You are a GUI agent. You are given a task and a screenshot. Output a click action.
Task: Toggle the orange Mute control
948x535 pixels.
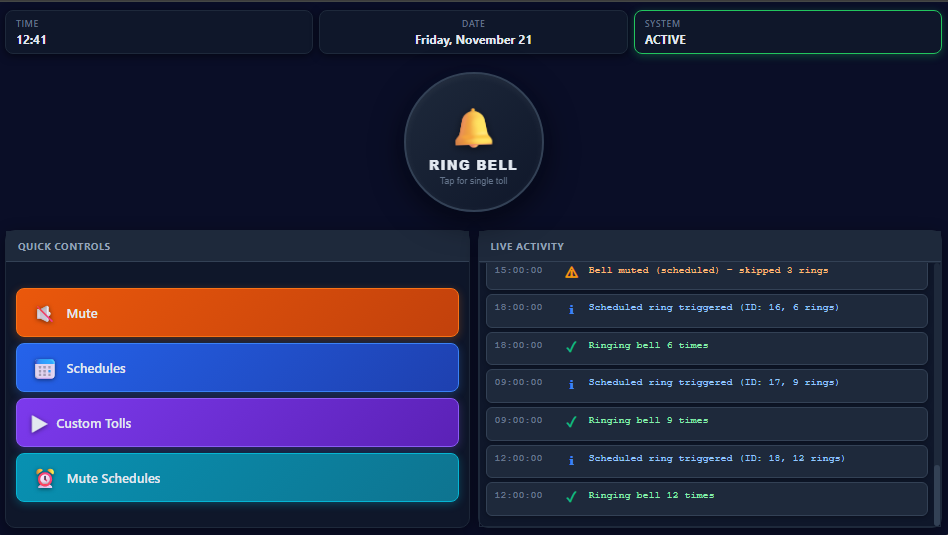pyautogui.click(x=237, y=313)
